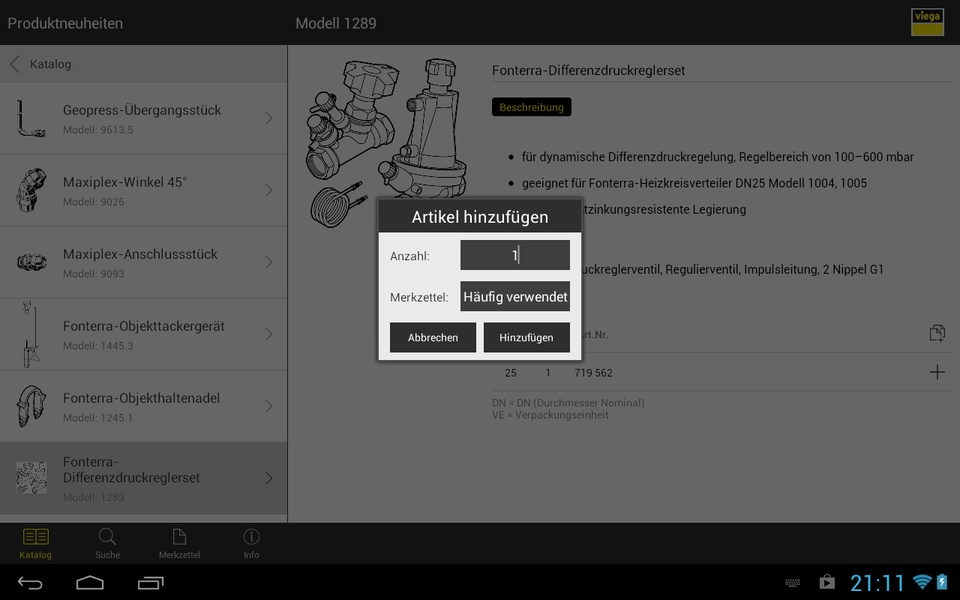Select the Maxiplex-Anschlussstück thumbnail
Screen dimensions: 960x600
31,263
